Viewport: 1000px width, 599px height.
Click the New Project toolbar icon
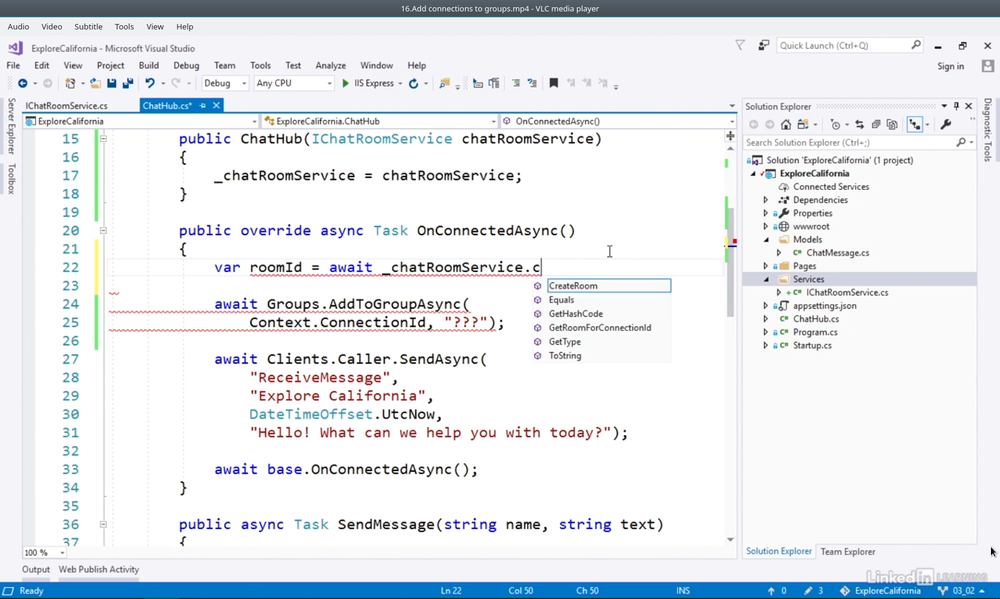coord(70,84)
